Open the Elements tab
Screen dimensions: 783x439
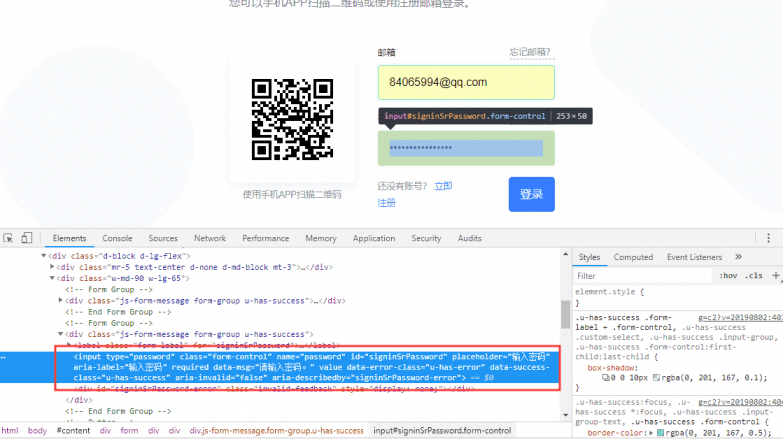click(x=69, y=238)
